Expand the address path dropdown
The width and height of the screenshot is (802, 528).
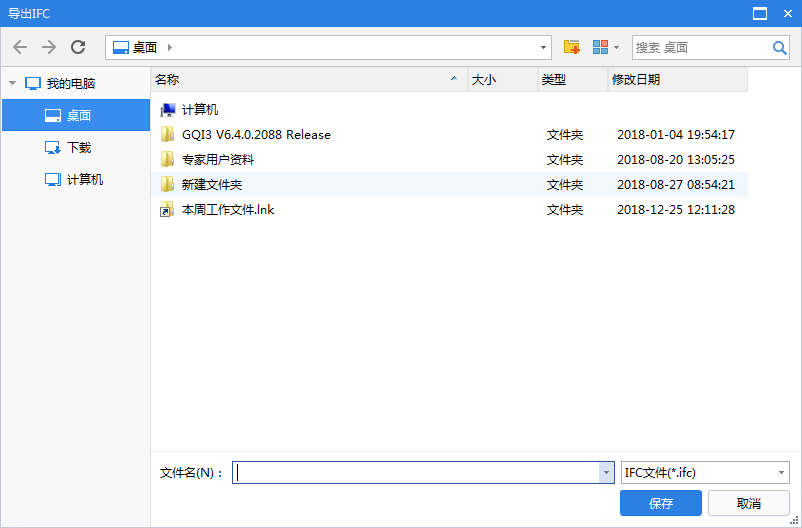click(x=544, y=47)
